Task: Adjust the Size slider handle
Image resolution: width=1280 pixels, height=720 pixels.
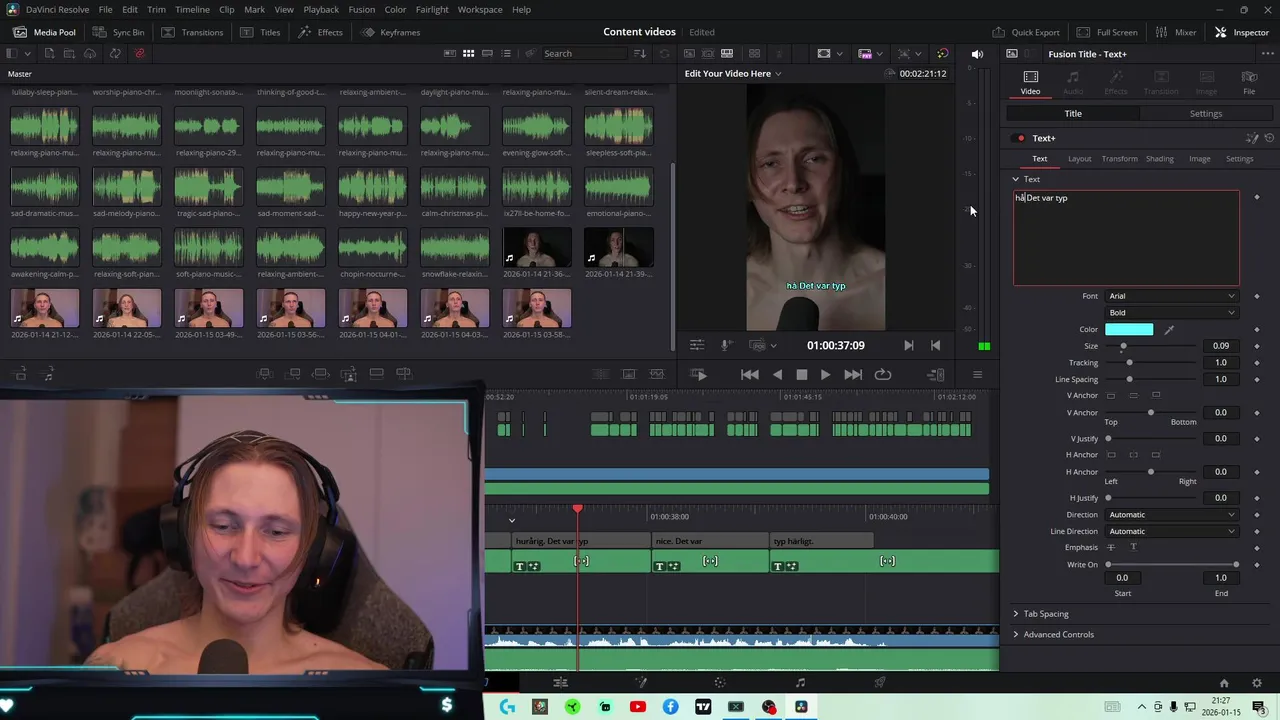Action: 1123,346
